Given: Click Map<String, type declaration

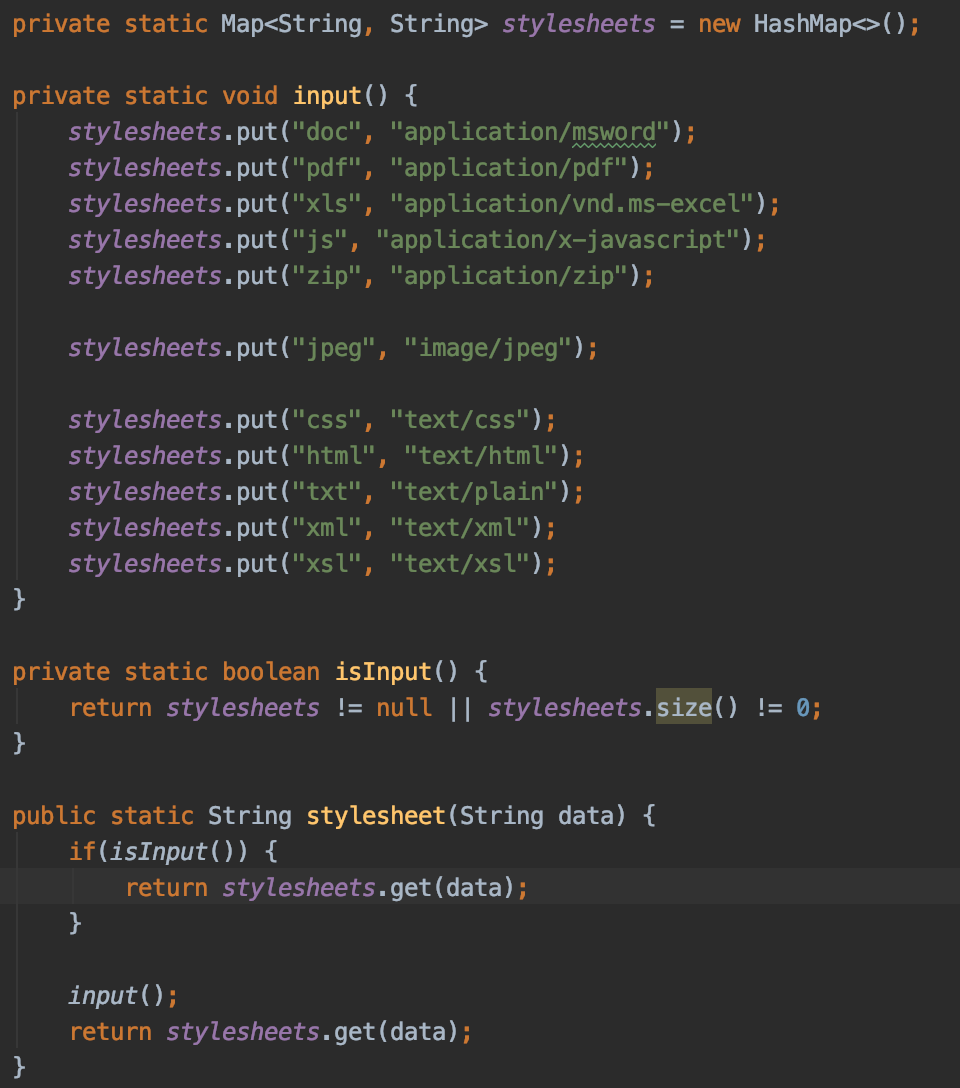Looking at the screenshot, I should point(298,24).
